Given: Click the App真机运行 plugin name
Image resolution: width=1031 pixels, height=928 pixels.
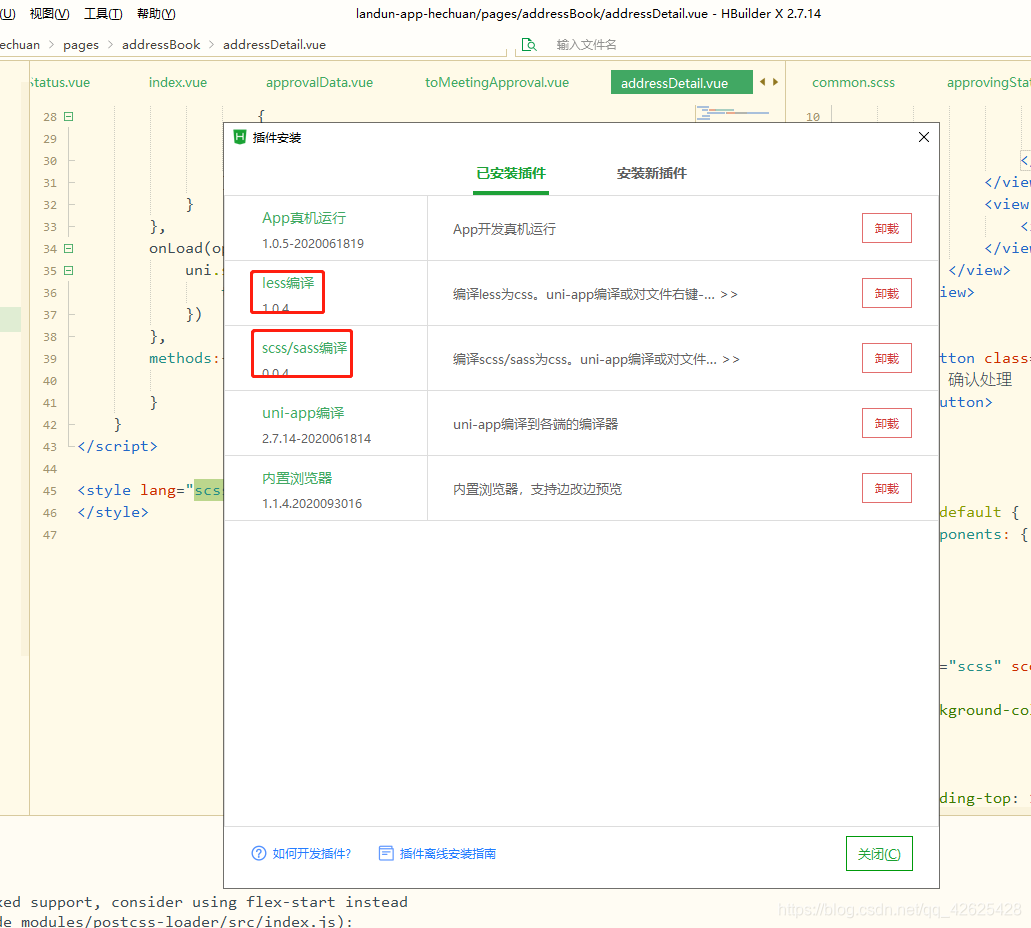Looking at the screenshot, I should 304,218.
